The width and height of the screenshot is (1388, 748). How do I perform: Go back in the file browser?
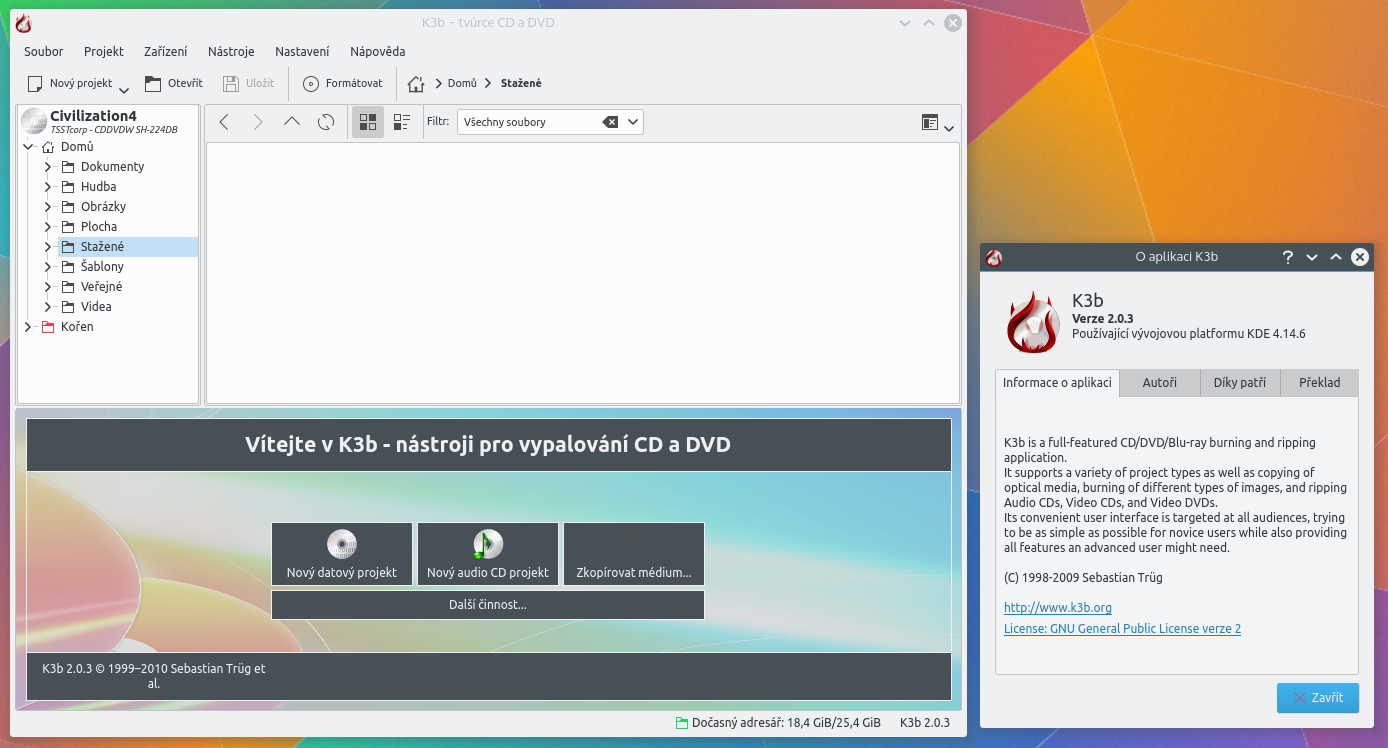point(224,122)
